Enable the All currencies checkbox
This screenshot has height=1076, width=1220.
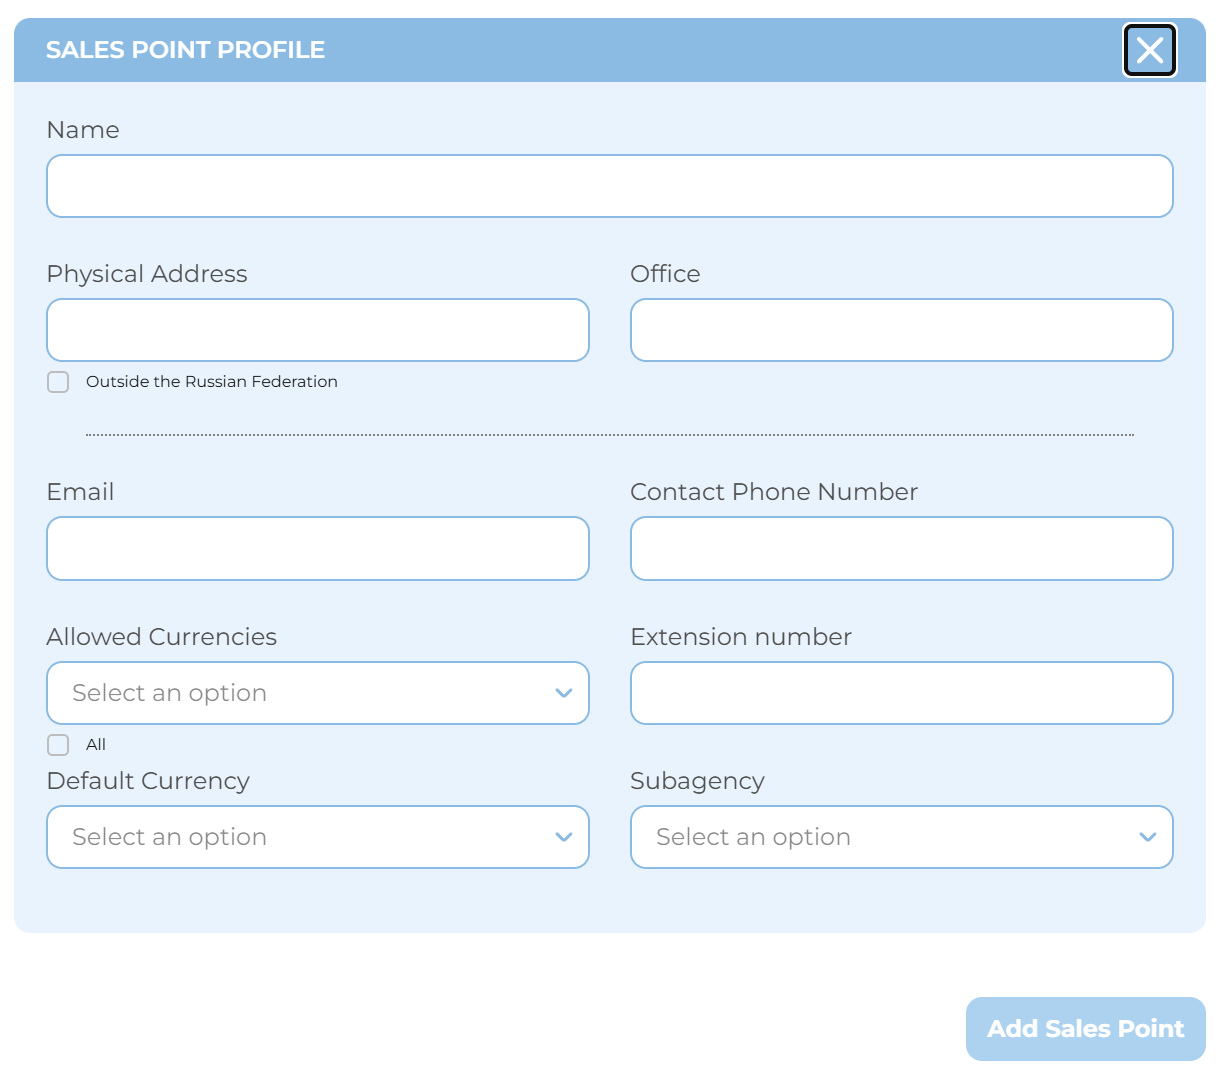(x=58, y=745)
